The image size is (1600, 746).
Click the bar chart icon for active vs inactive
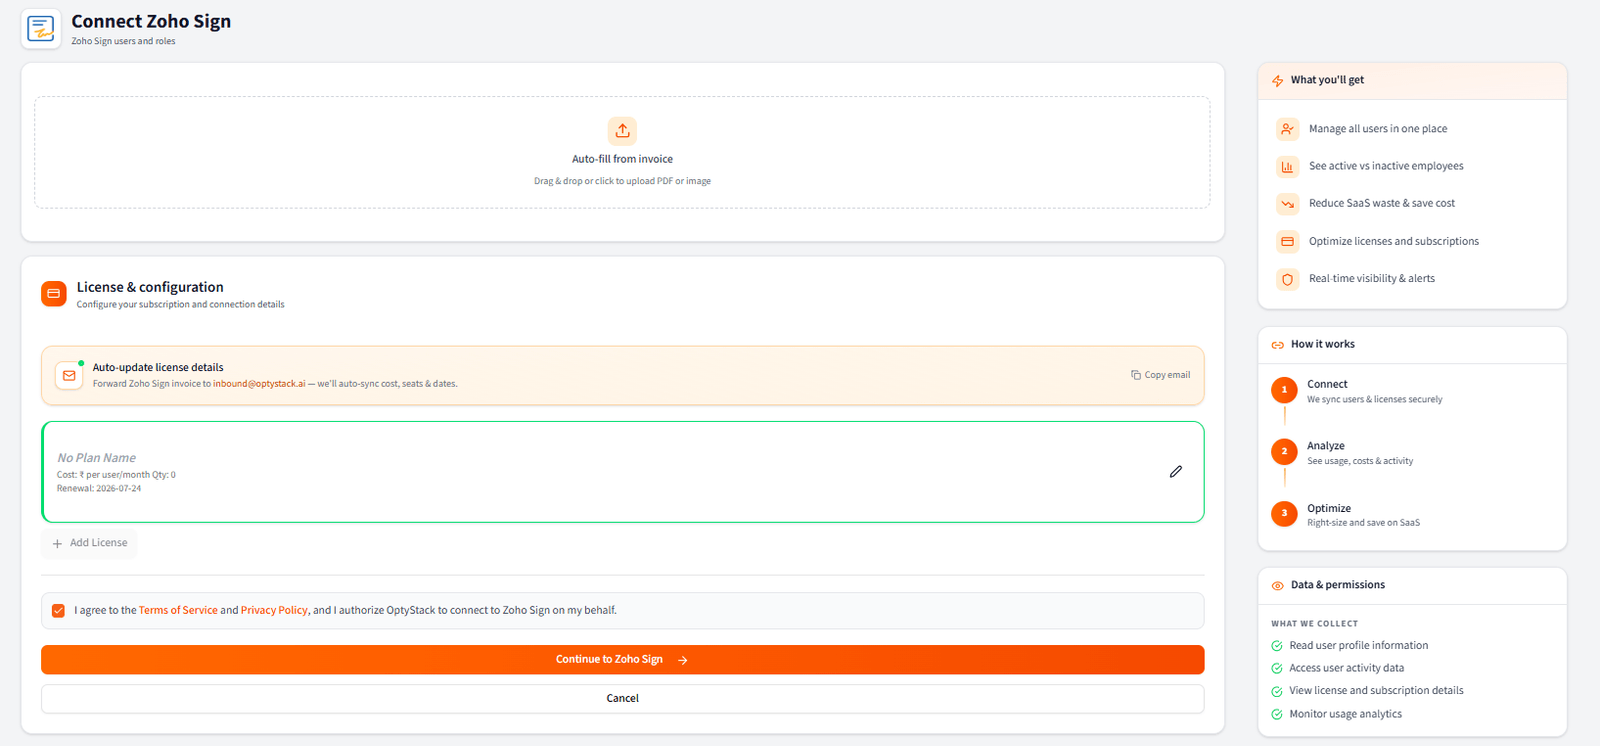(1287, 167)
